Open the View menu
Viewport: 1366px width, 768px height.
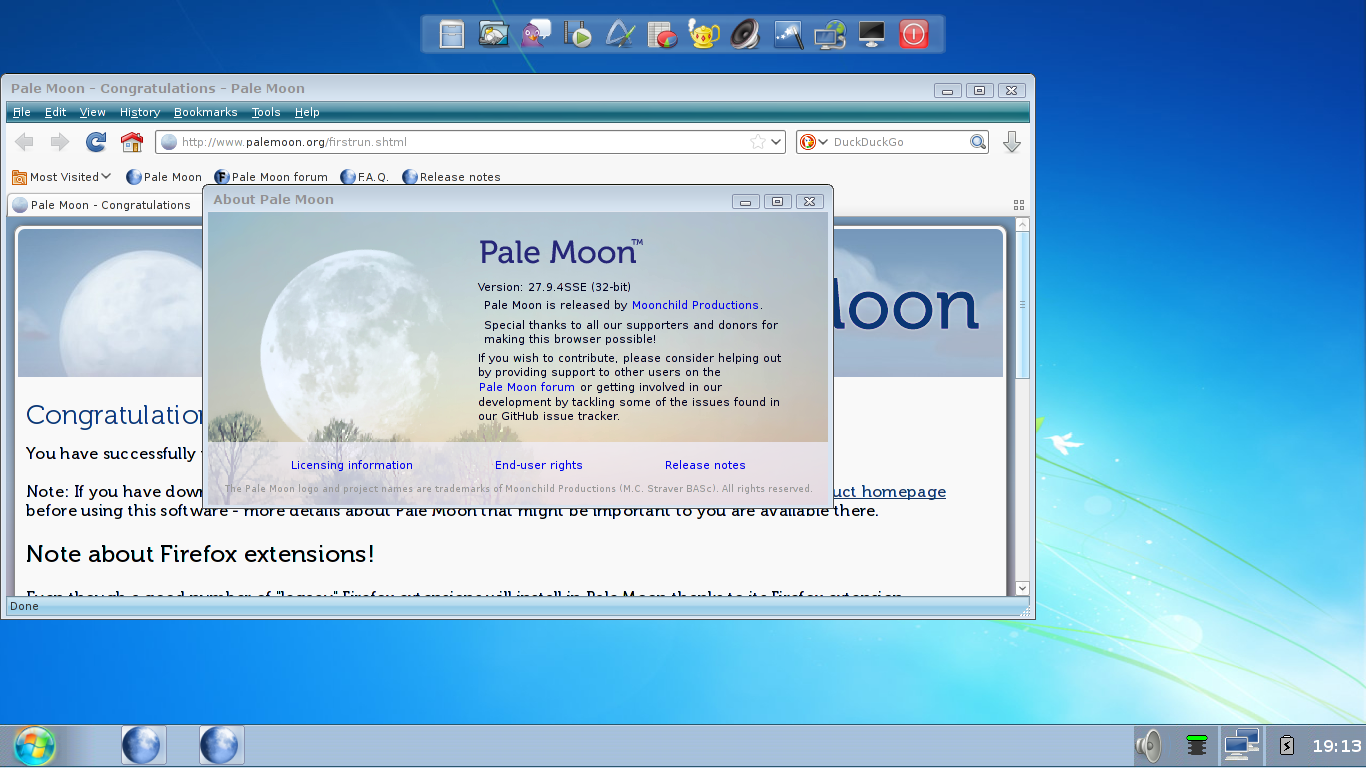pos(93,112)
